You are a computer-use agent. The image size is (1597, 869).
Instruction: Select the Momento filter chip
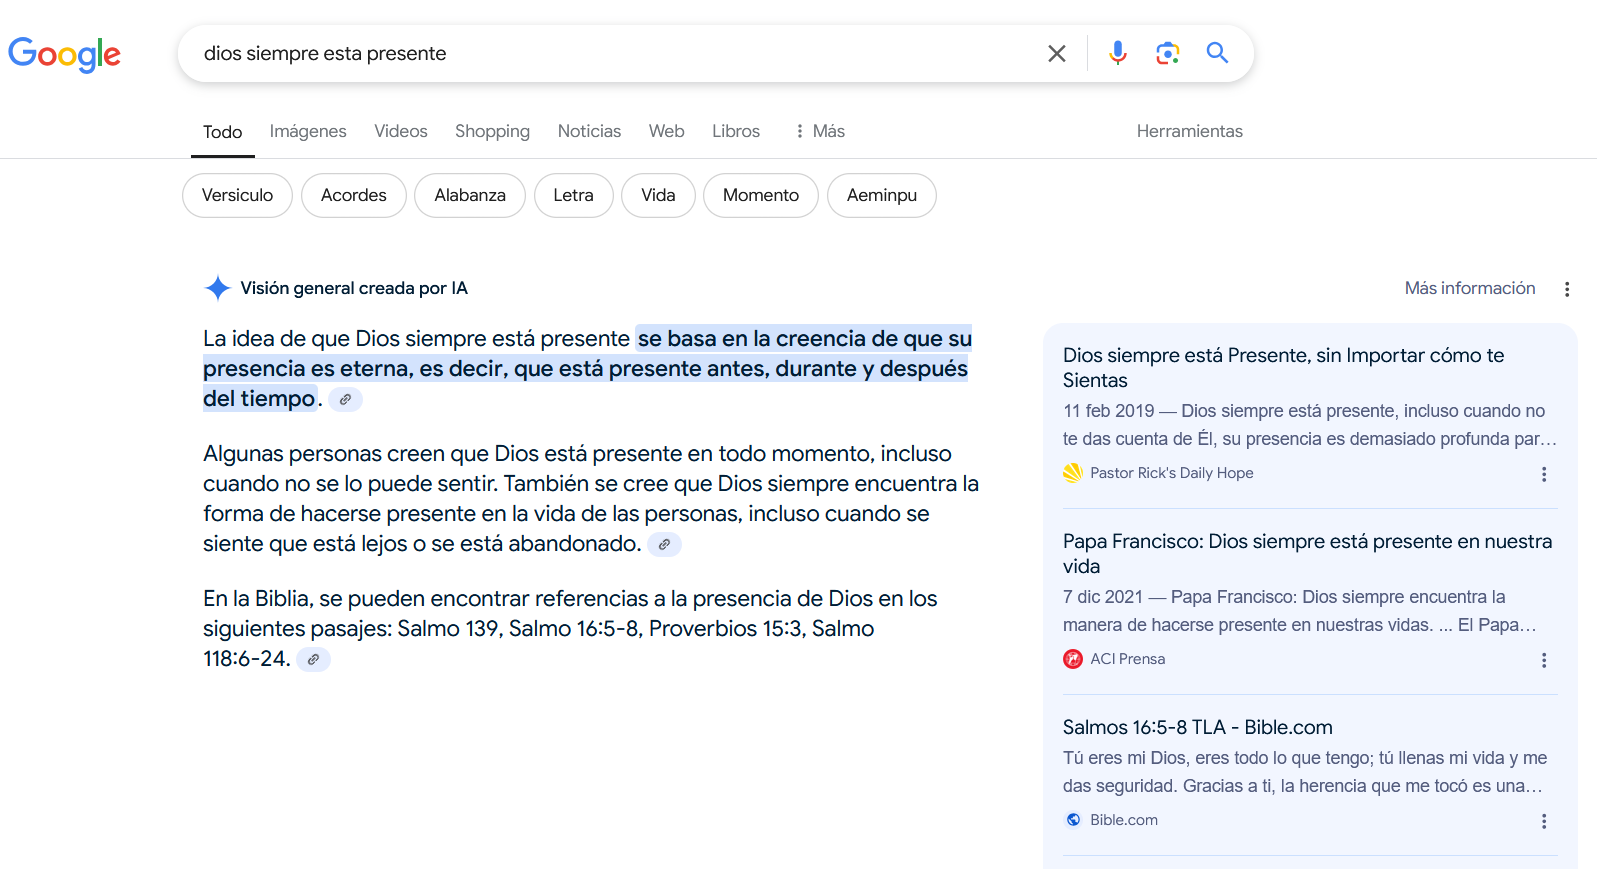point(761,195)
